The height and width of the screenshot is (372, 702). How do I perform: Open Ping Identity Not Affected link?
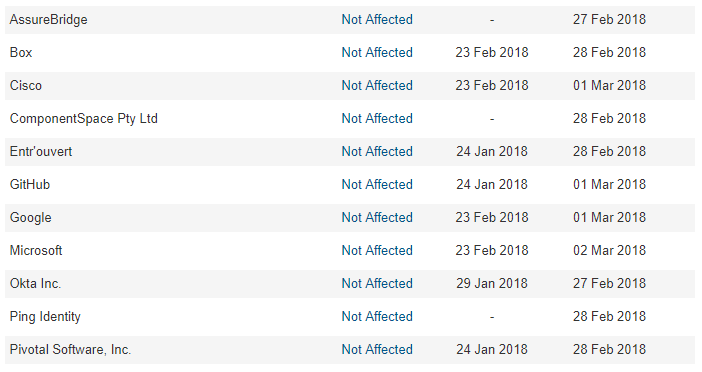[x=377, y=316]
